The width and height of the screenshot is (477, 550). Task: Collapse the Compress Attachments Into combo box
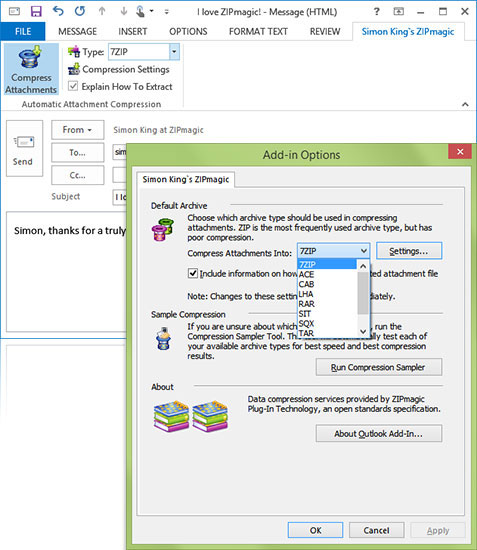363,251
